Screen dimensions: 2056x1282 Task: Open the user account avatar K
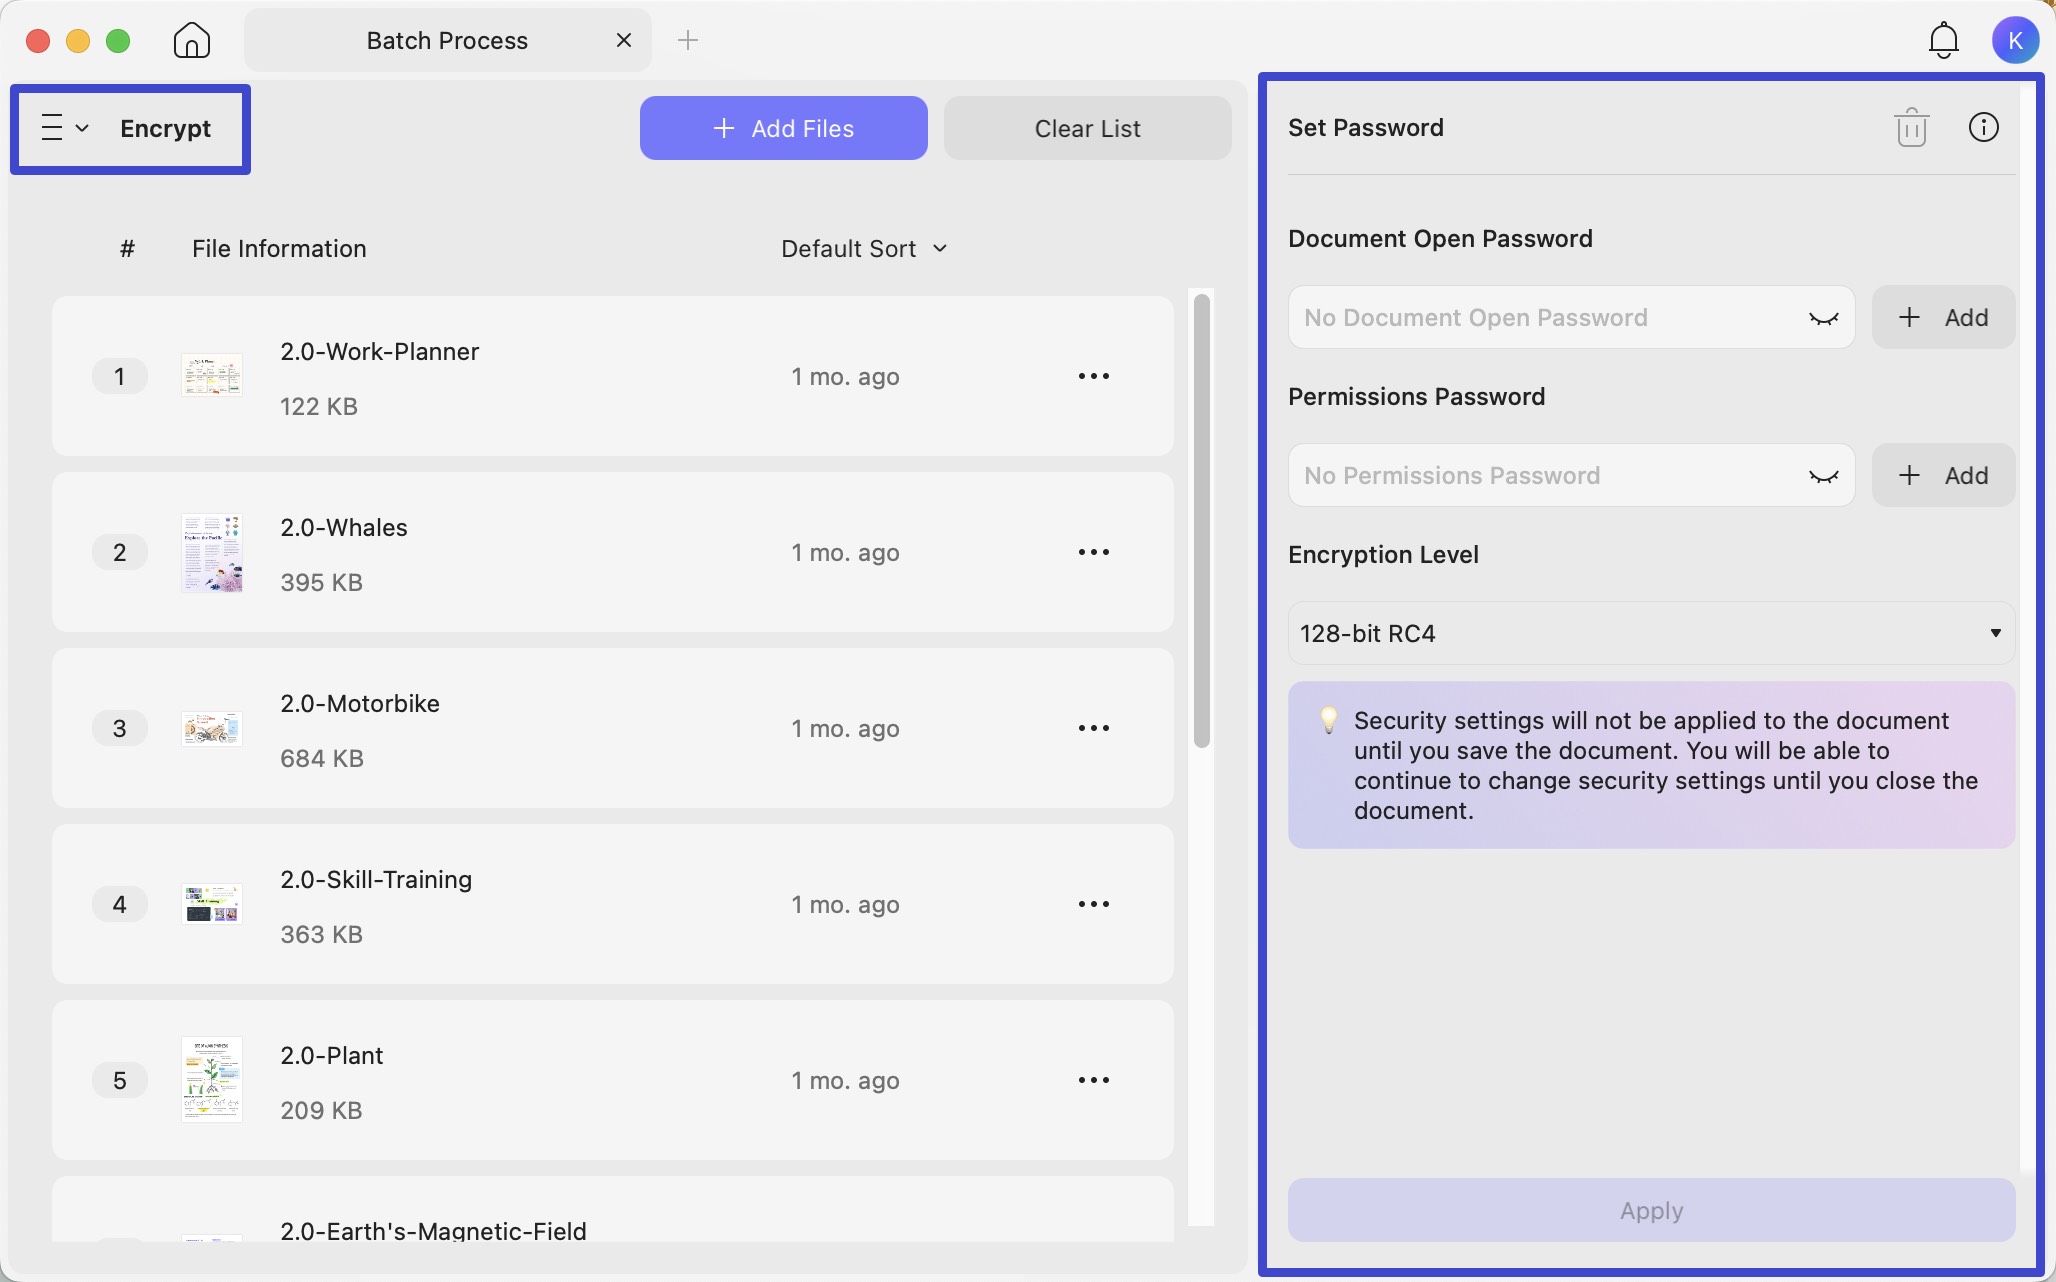coord(2015,40)
